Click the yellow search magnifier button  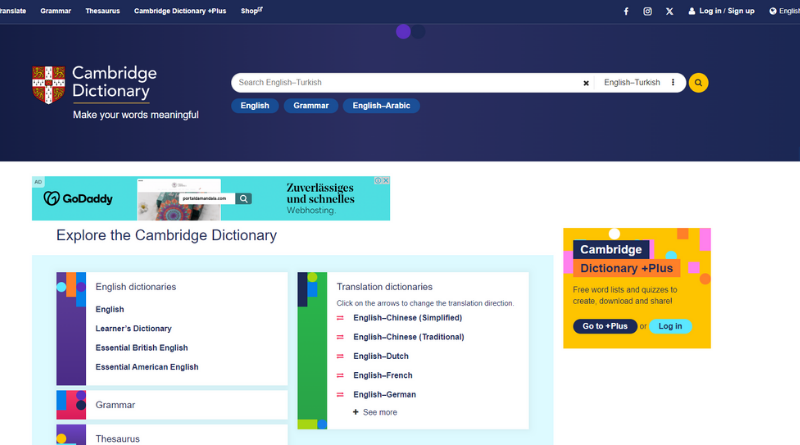point(698,83)
